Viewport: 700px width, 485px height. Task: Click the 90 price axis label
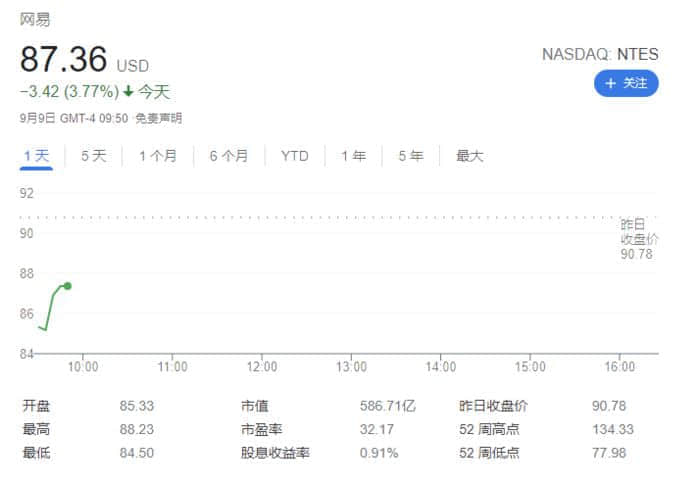(27, 233)
